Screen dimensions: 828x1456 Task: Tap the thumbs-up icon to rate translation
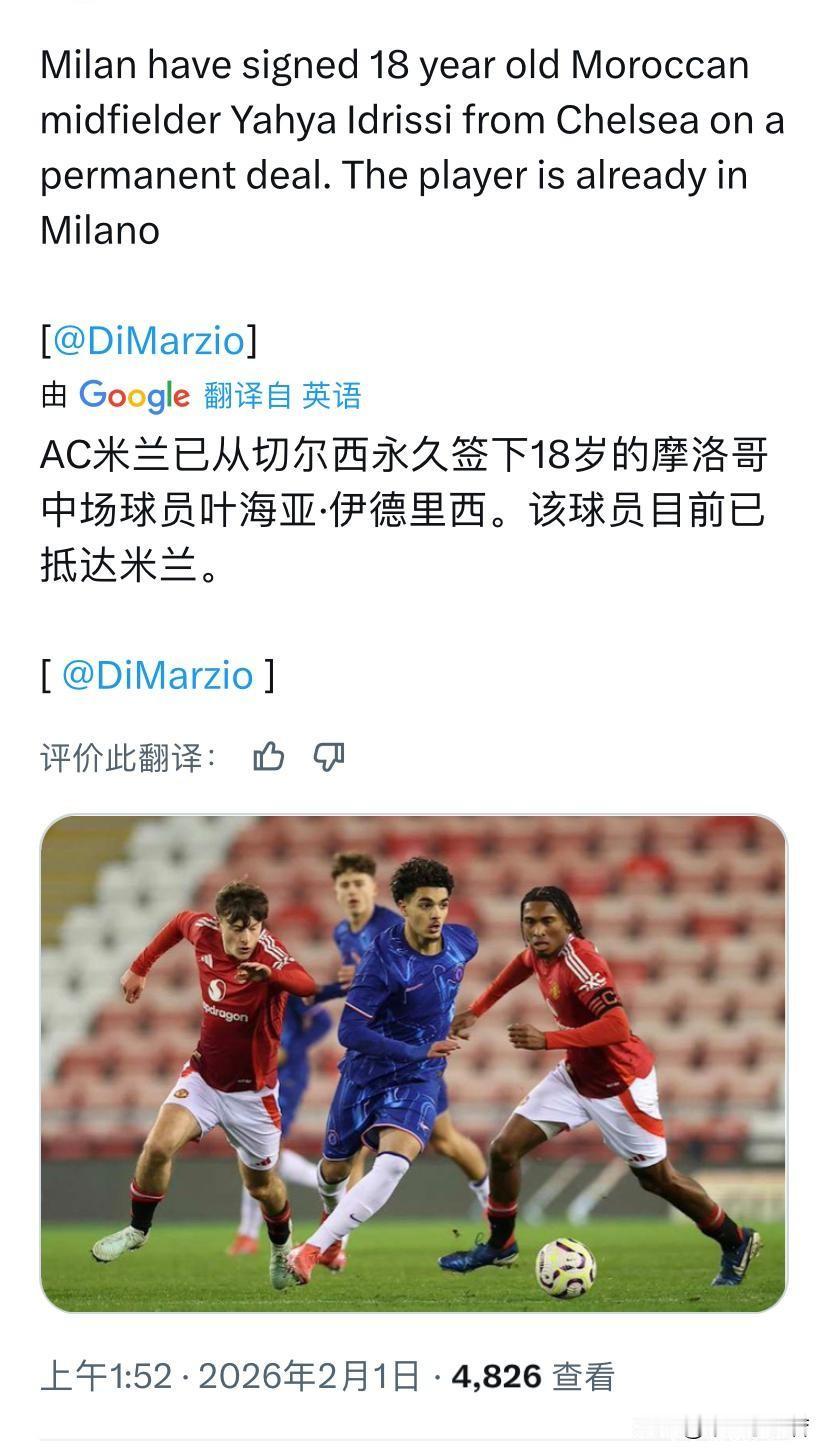269,757
